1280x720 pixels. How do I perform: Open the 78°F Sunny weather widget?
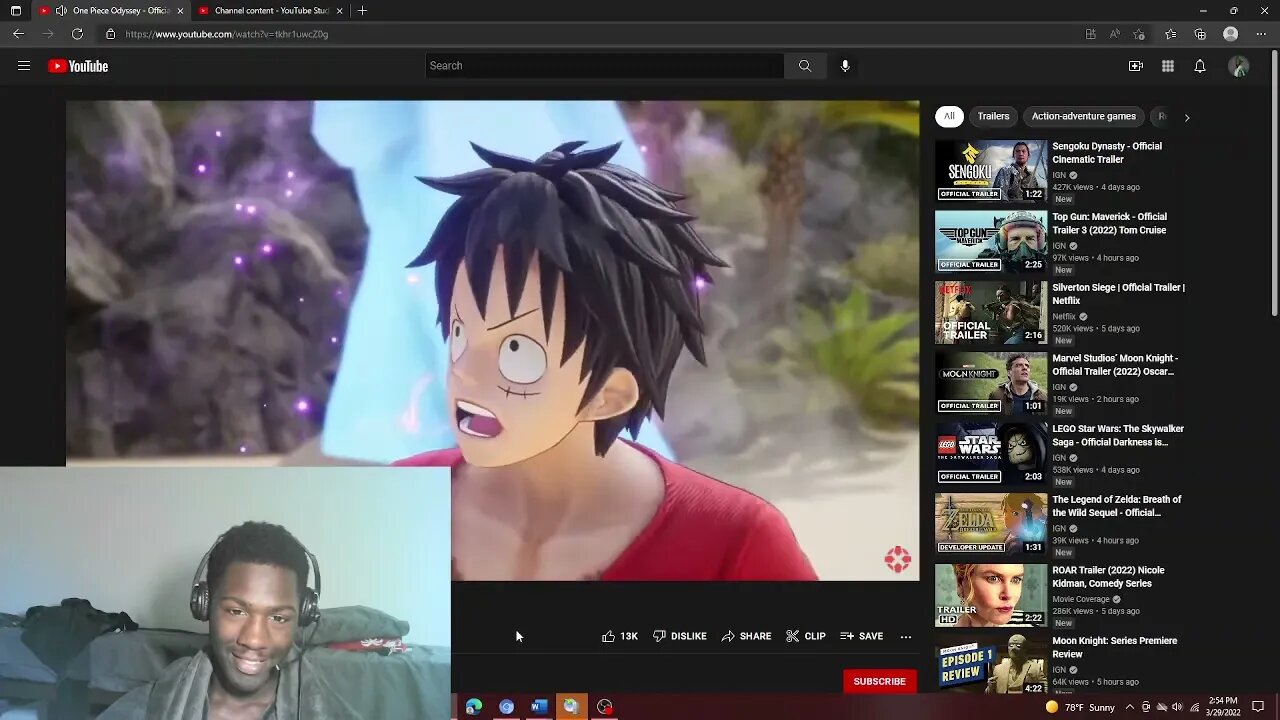pos(1080,707)
